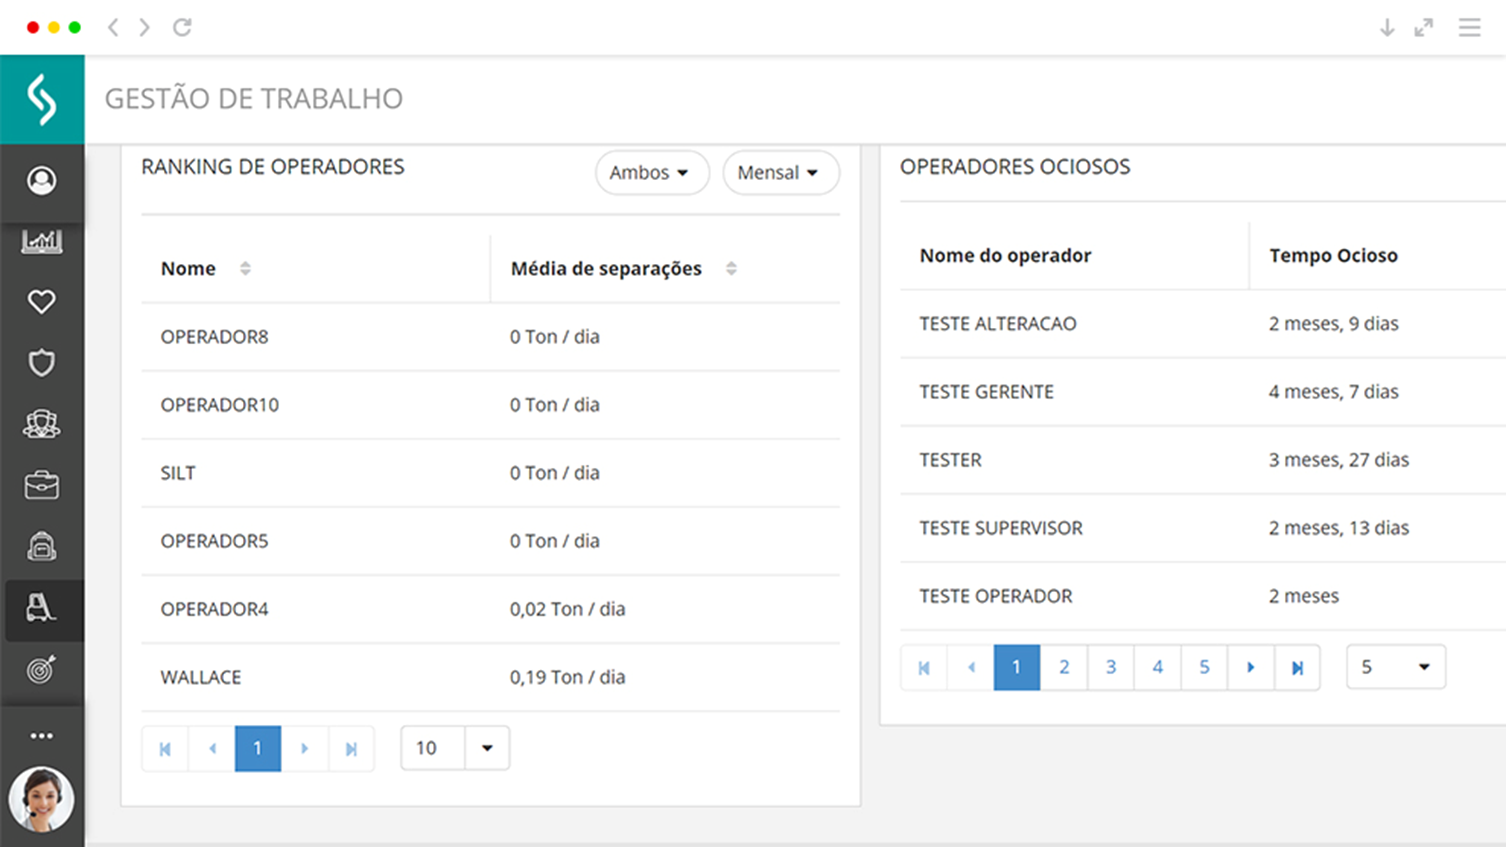Go to next page in ranking pager
This screenshot has width=1506, height=847.
305,748
